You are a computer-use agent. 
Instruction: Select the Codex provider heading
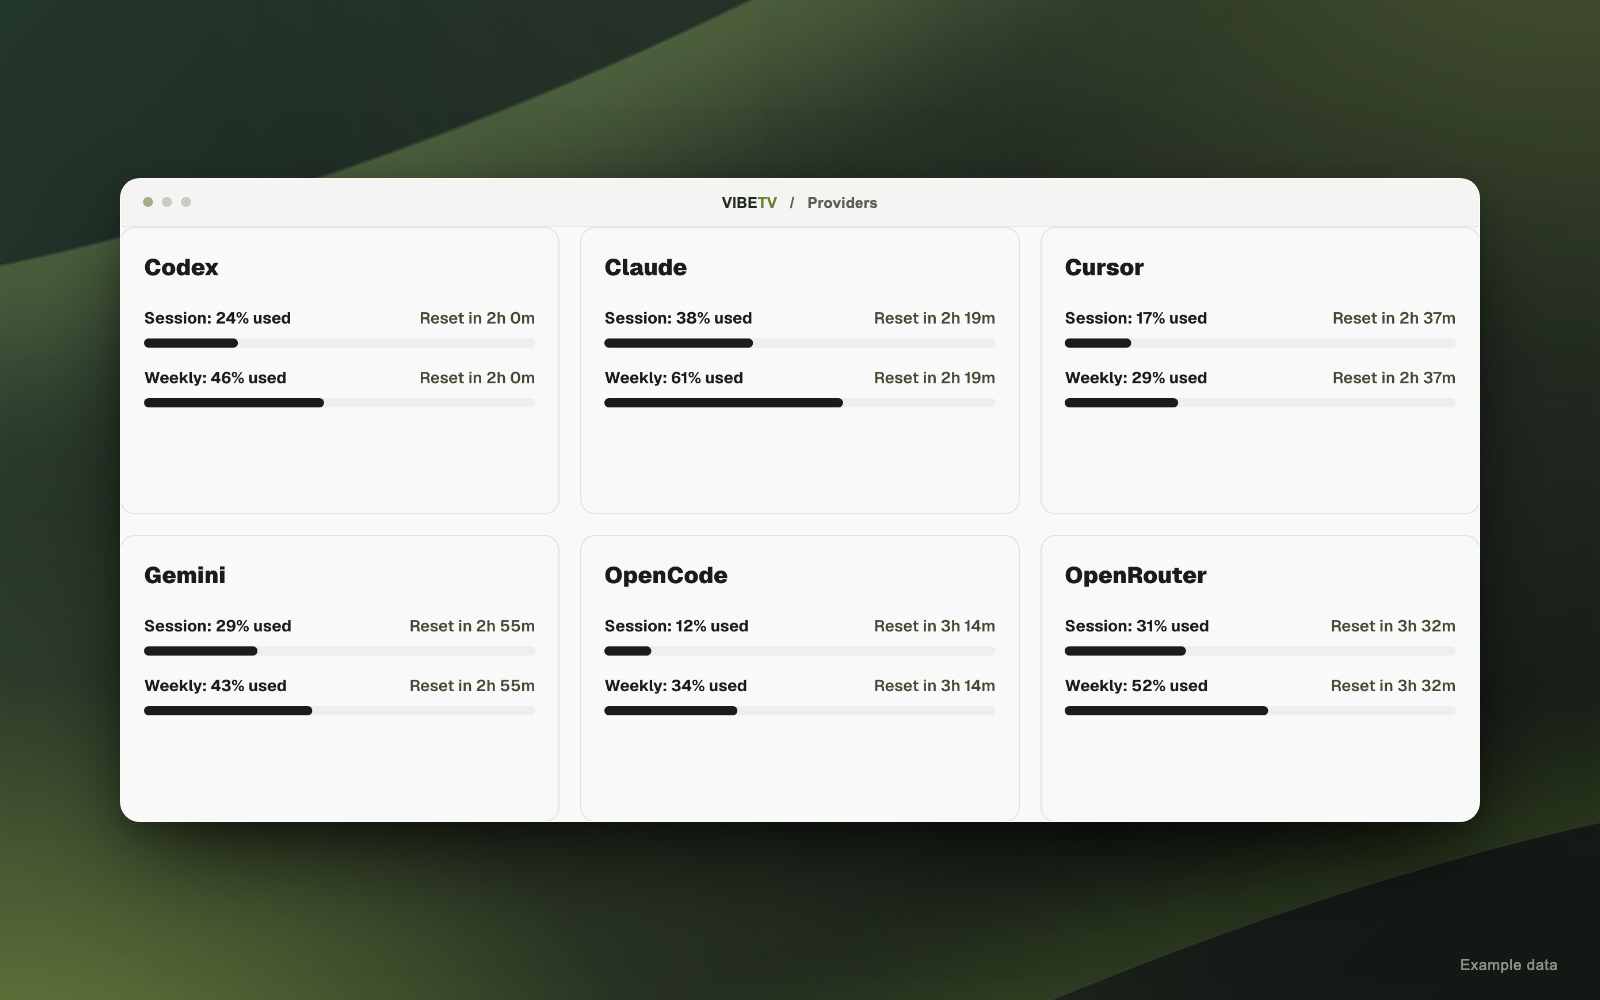181,267
